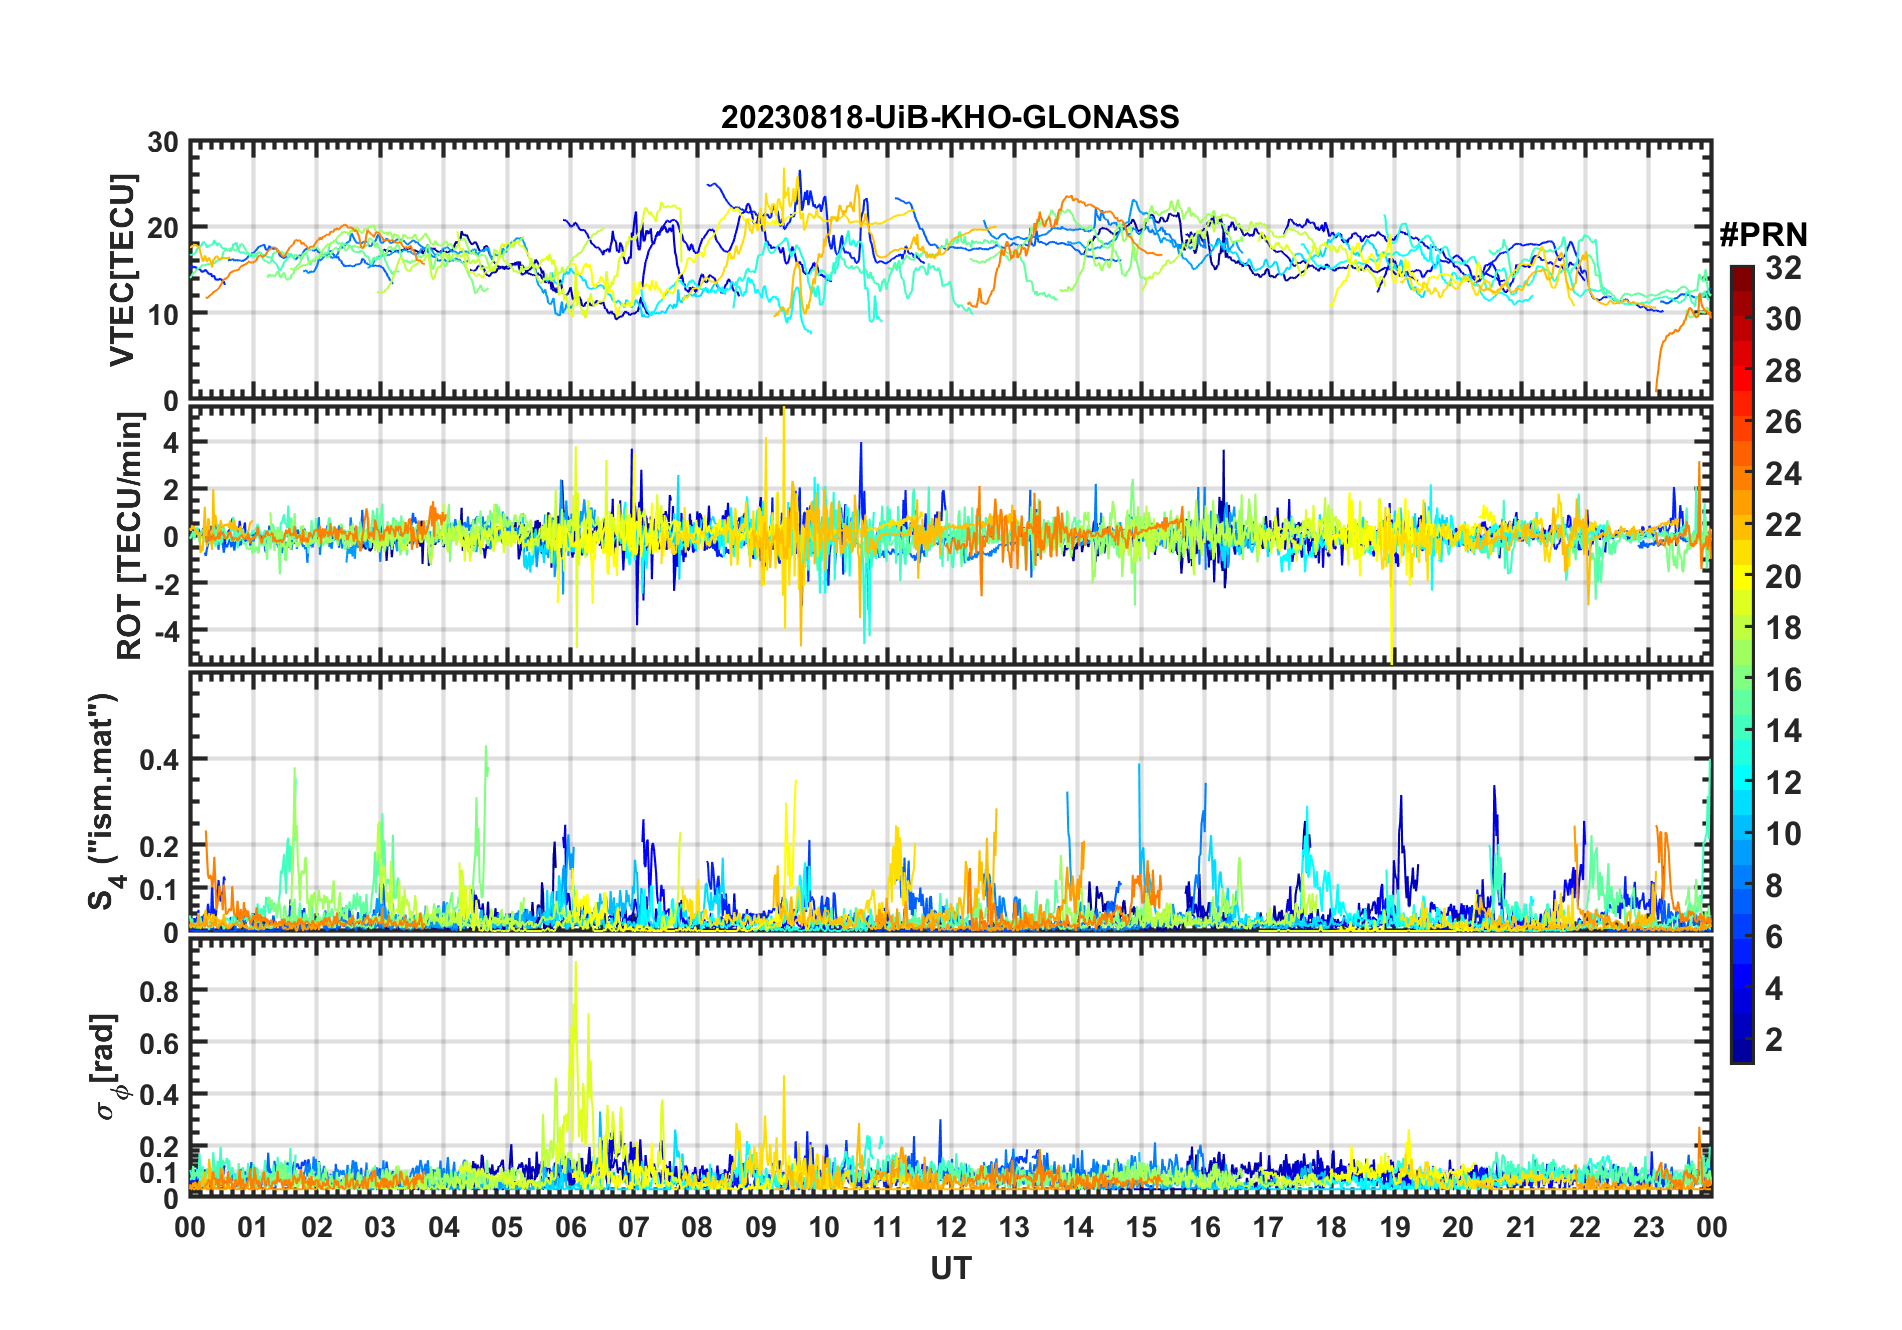
Task: Click colorbar tick label 2
Action: (x=1774, y=1040)
